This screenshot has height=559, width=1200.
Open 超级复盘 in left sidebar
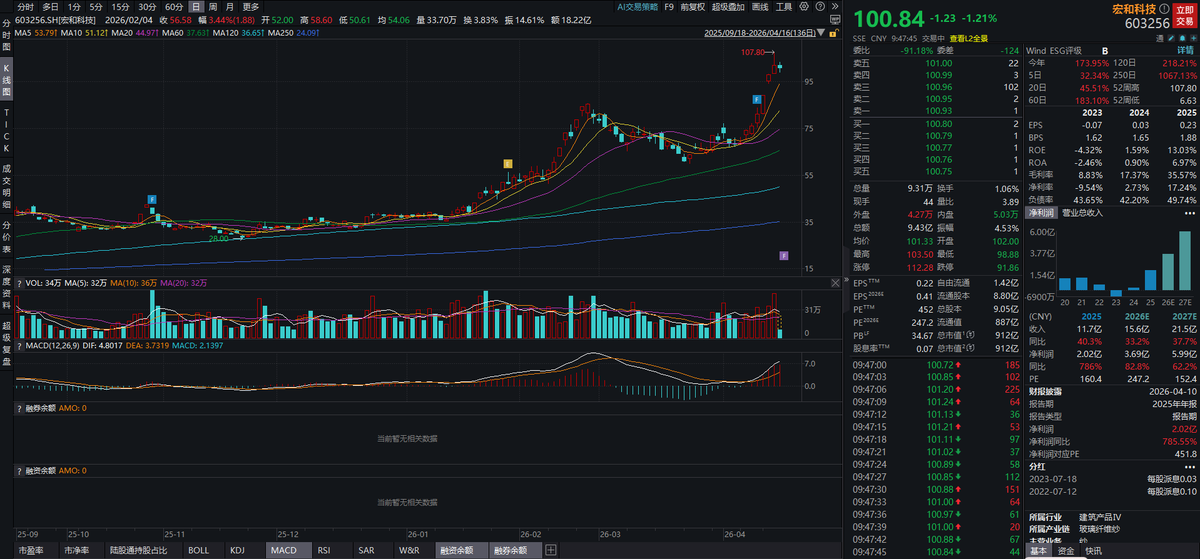(x=6, y=342)
